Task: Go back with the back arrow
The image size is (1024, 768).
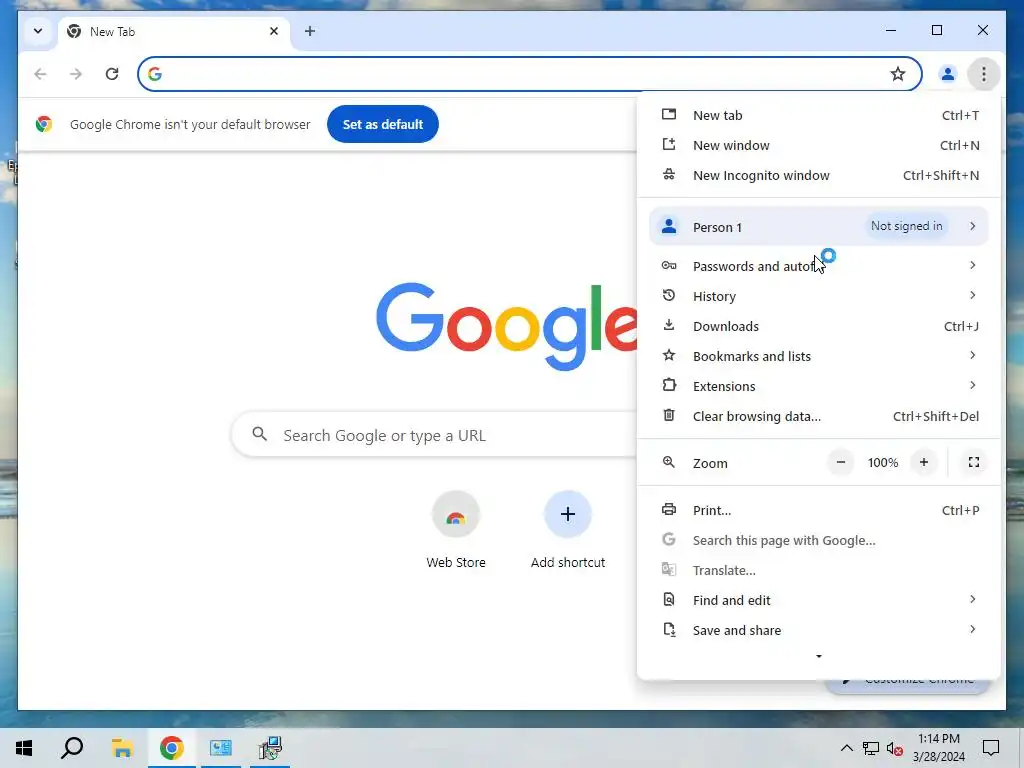Action: click(x=40, y=74)
